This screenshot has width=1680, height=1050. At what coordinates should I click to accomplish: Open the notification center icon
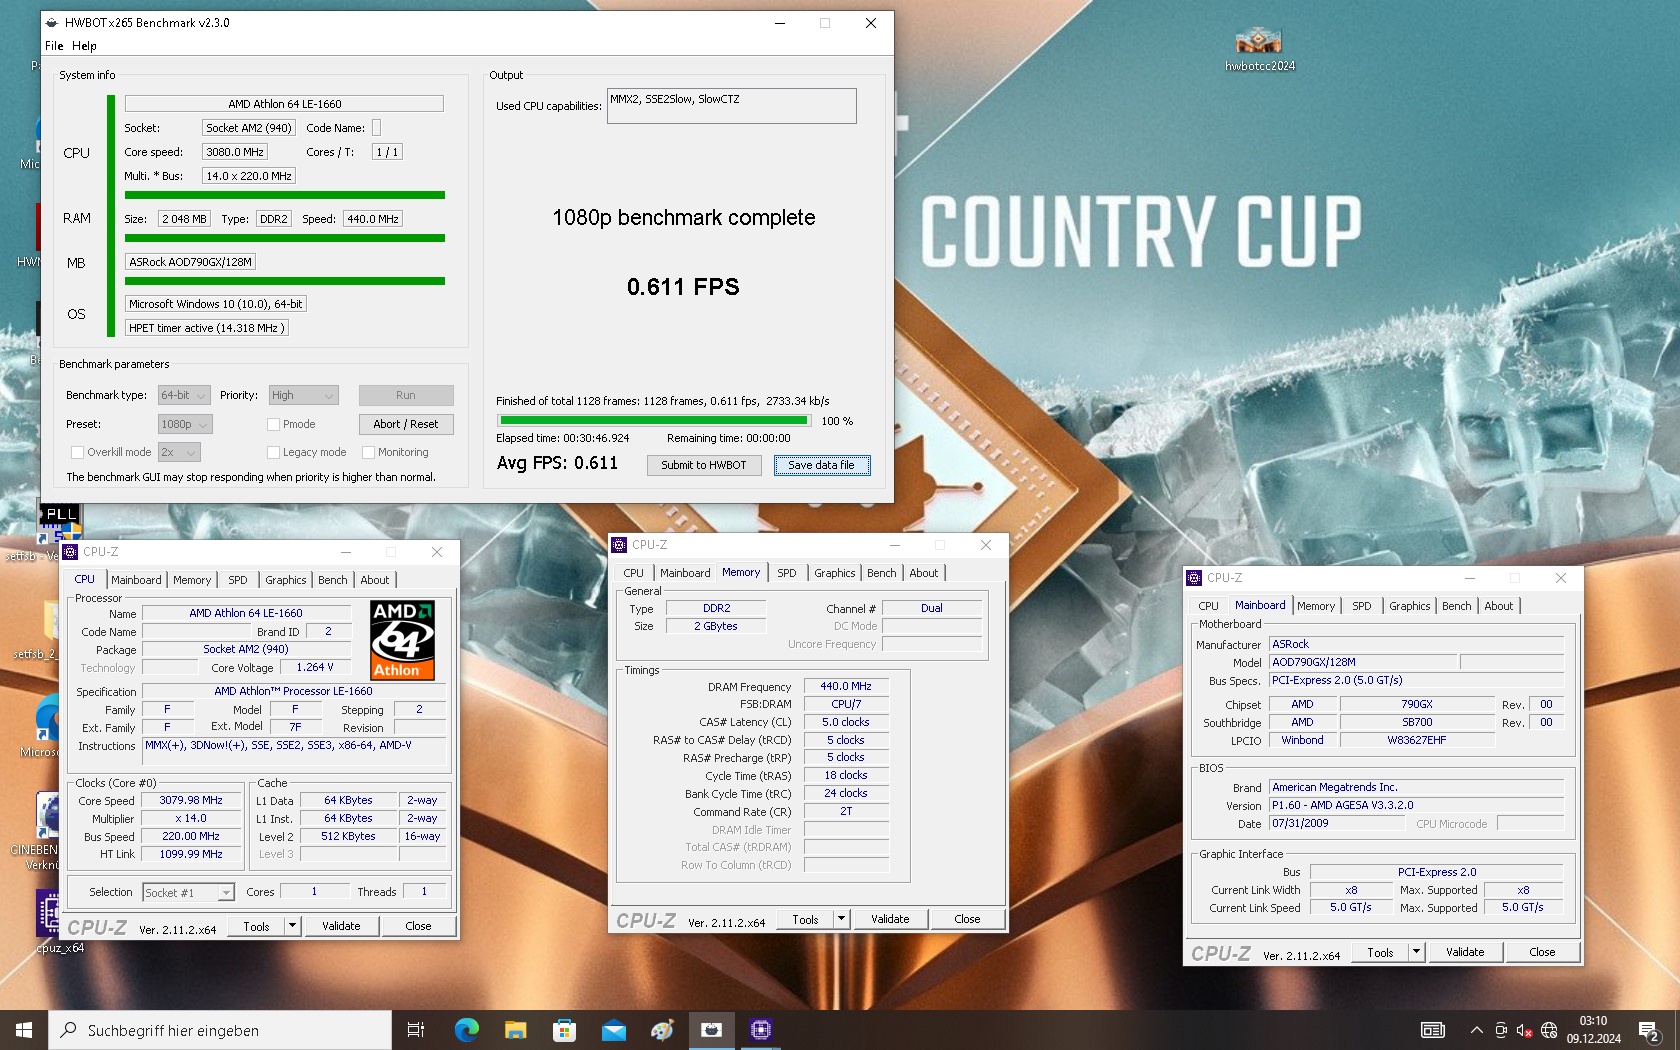pyautogui.click(x=1649, y=1030)
